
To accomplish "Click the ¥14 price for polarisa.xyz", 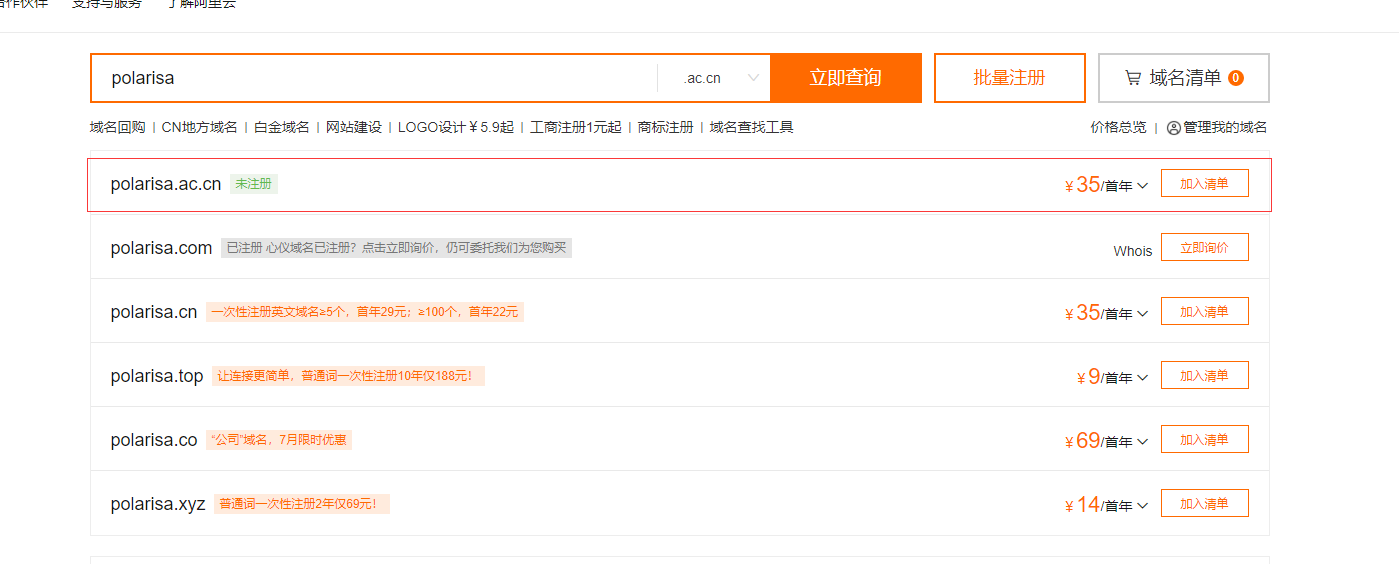I will pos(1083,505).
